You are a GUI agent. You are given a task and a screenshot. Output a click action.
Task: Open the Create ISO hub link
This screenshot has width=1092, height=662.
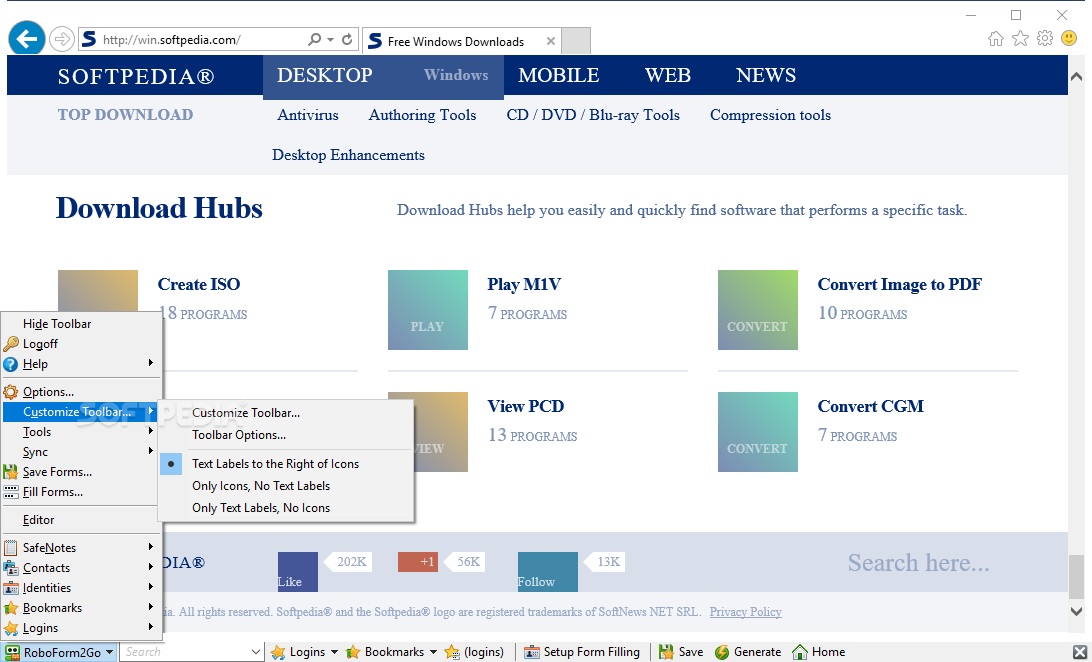coord(198,284)
